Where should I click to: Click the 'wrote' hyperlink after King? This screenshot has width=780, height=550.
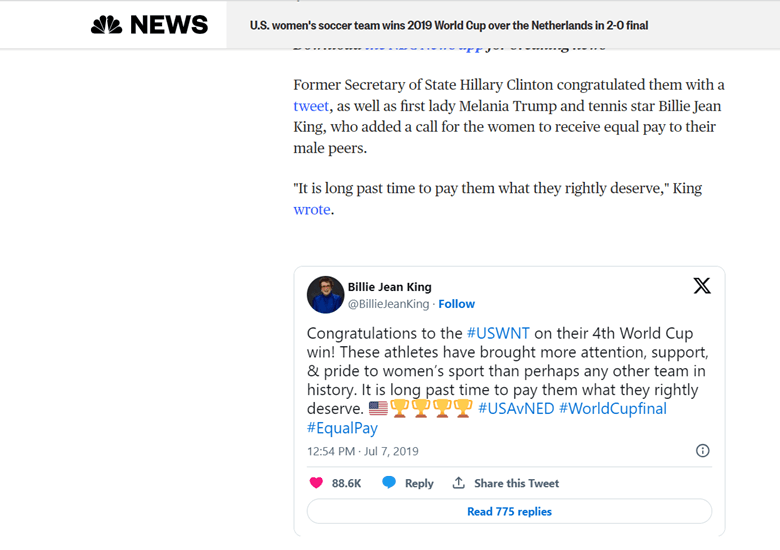[x=311, y=210]
